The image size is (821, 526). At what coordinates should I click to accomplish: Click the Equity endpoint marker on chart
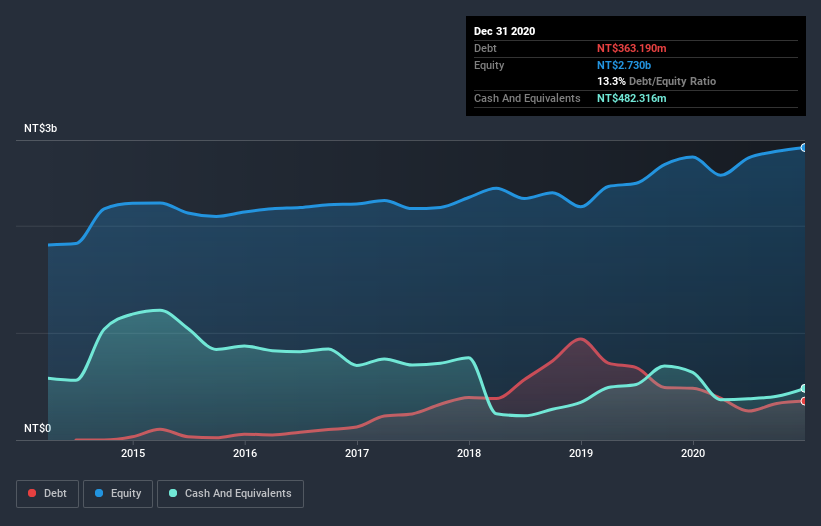tap(804, 148)
